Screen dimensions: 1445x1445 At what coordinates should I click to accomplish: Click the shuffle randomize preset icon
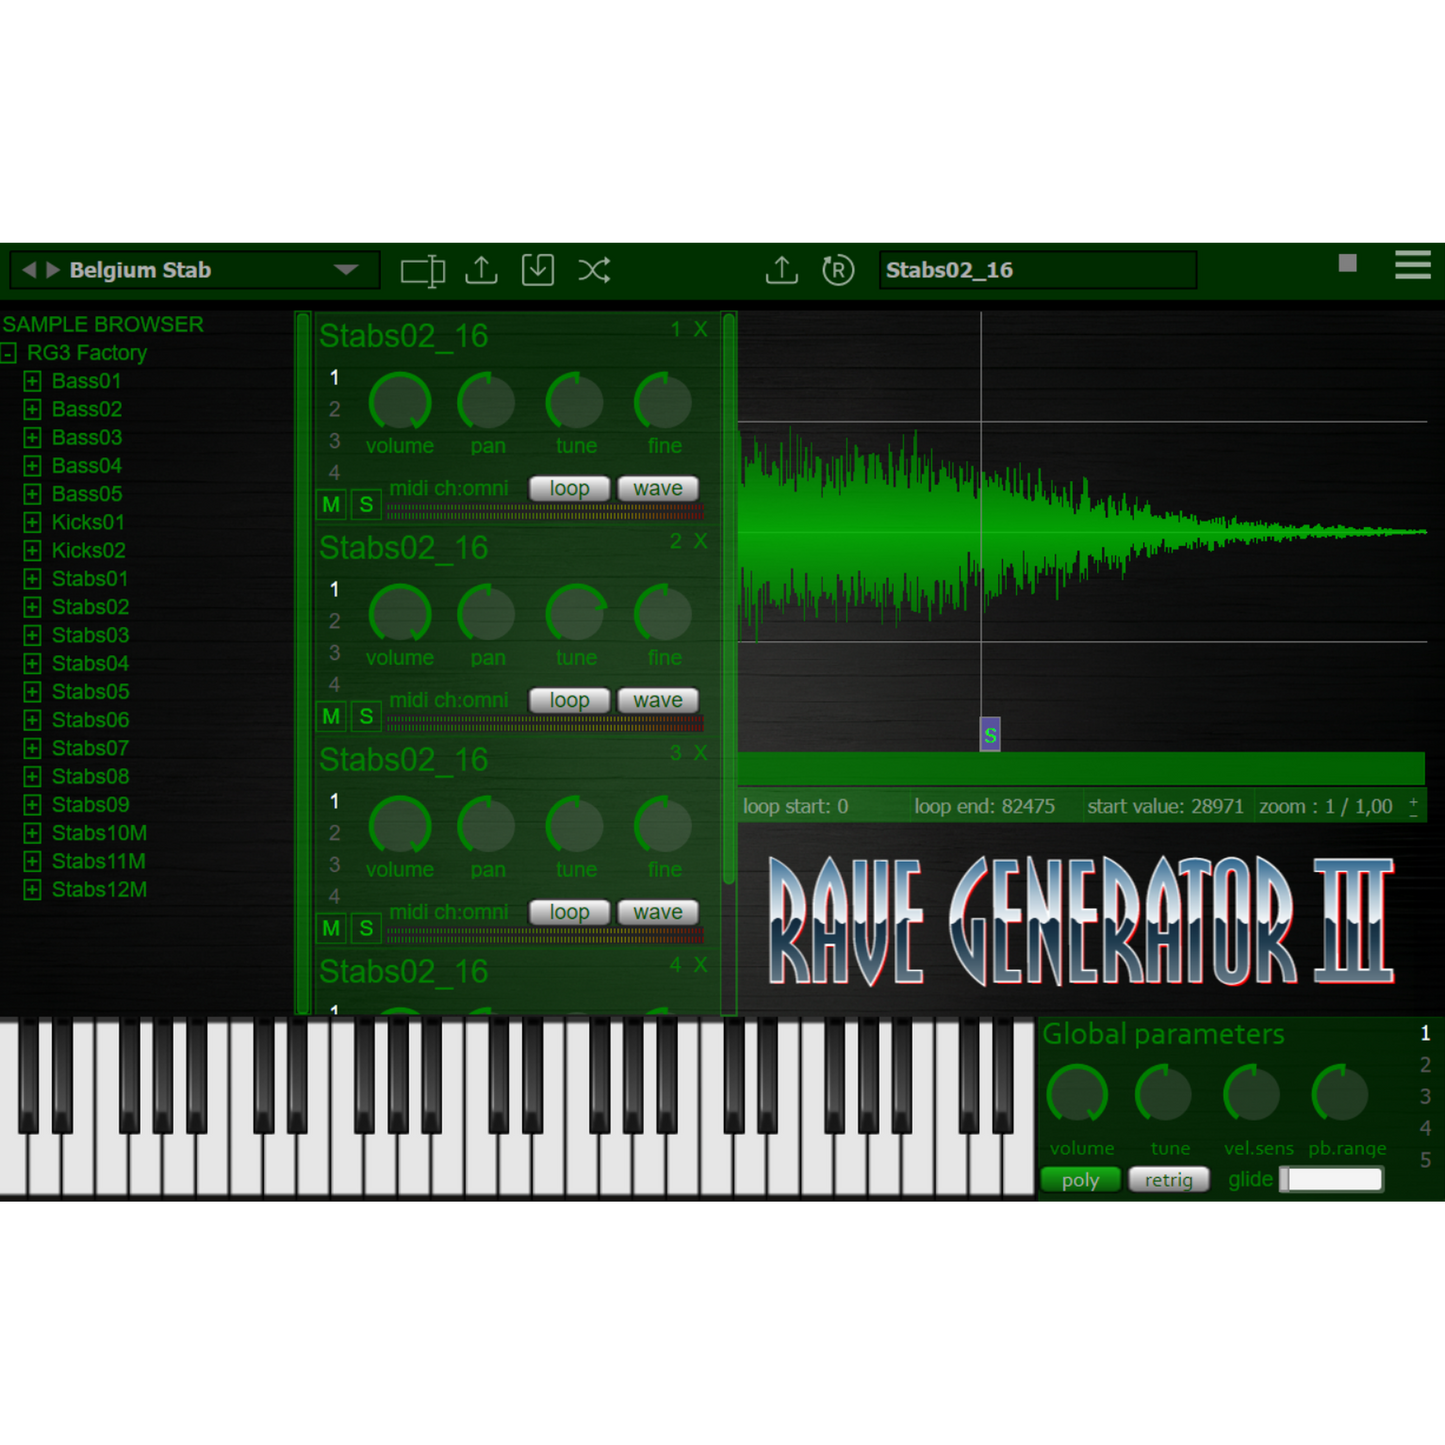point(594,270)
